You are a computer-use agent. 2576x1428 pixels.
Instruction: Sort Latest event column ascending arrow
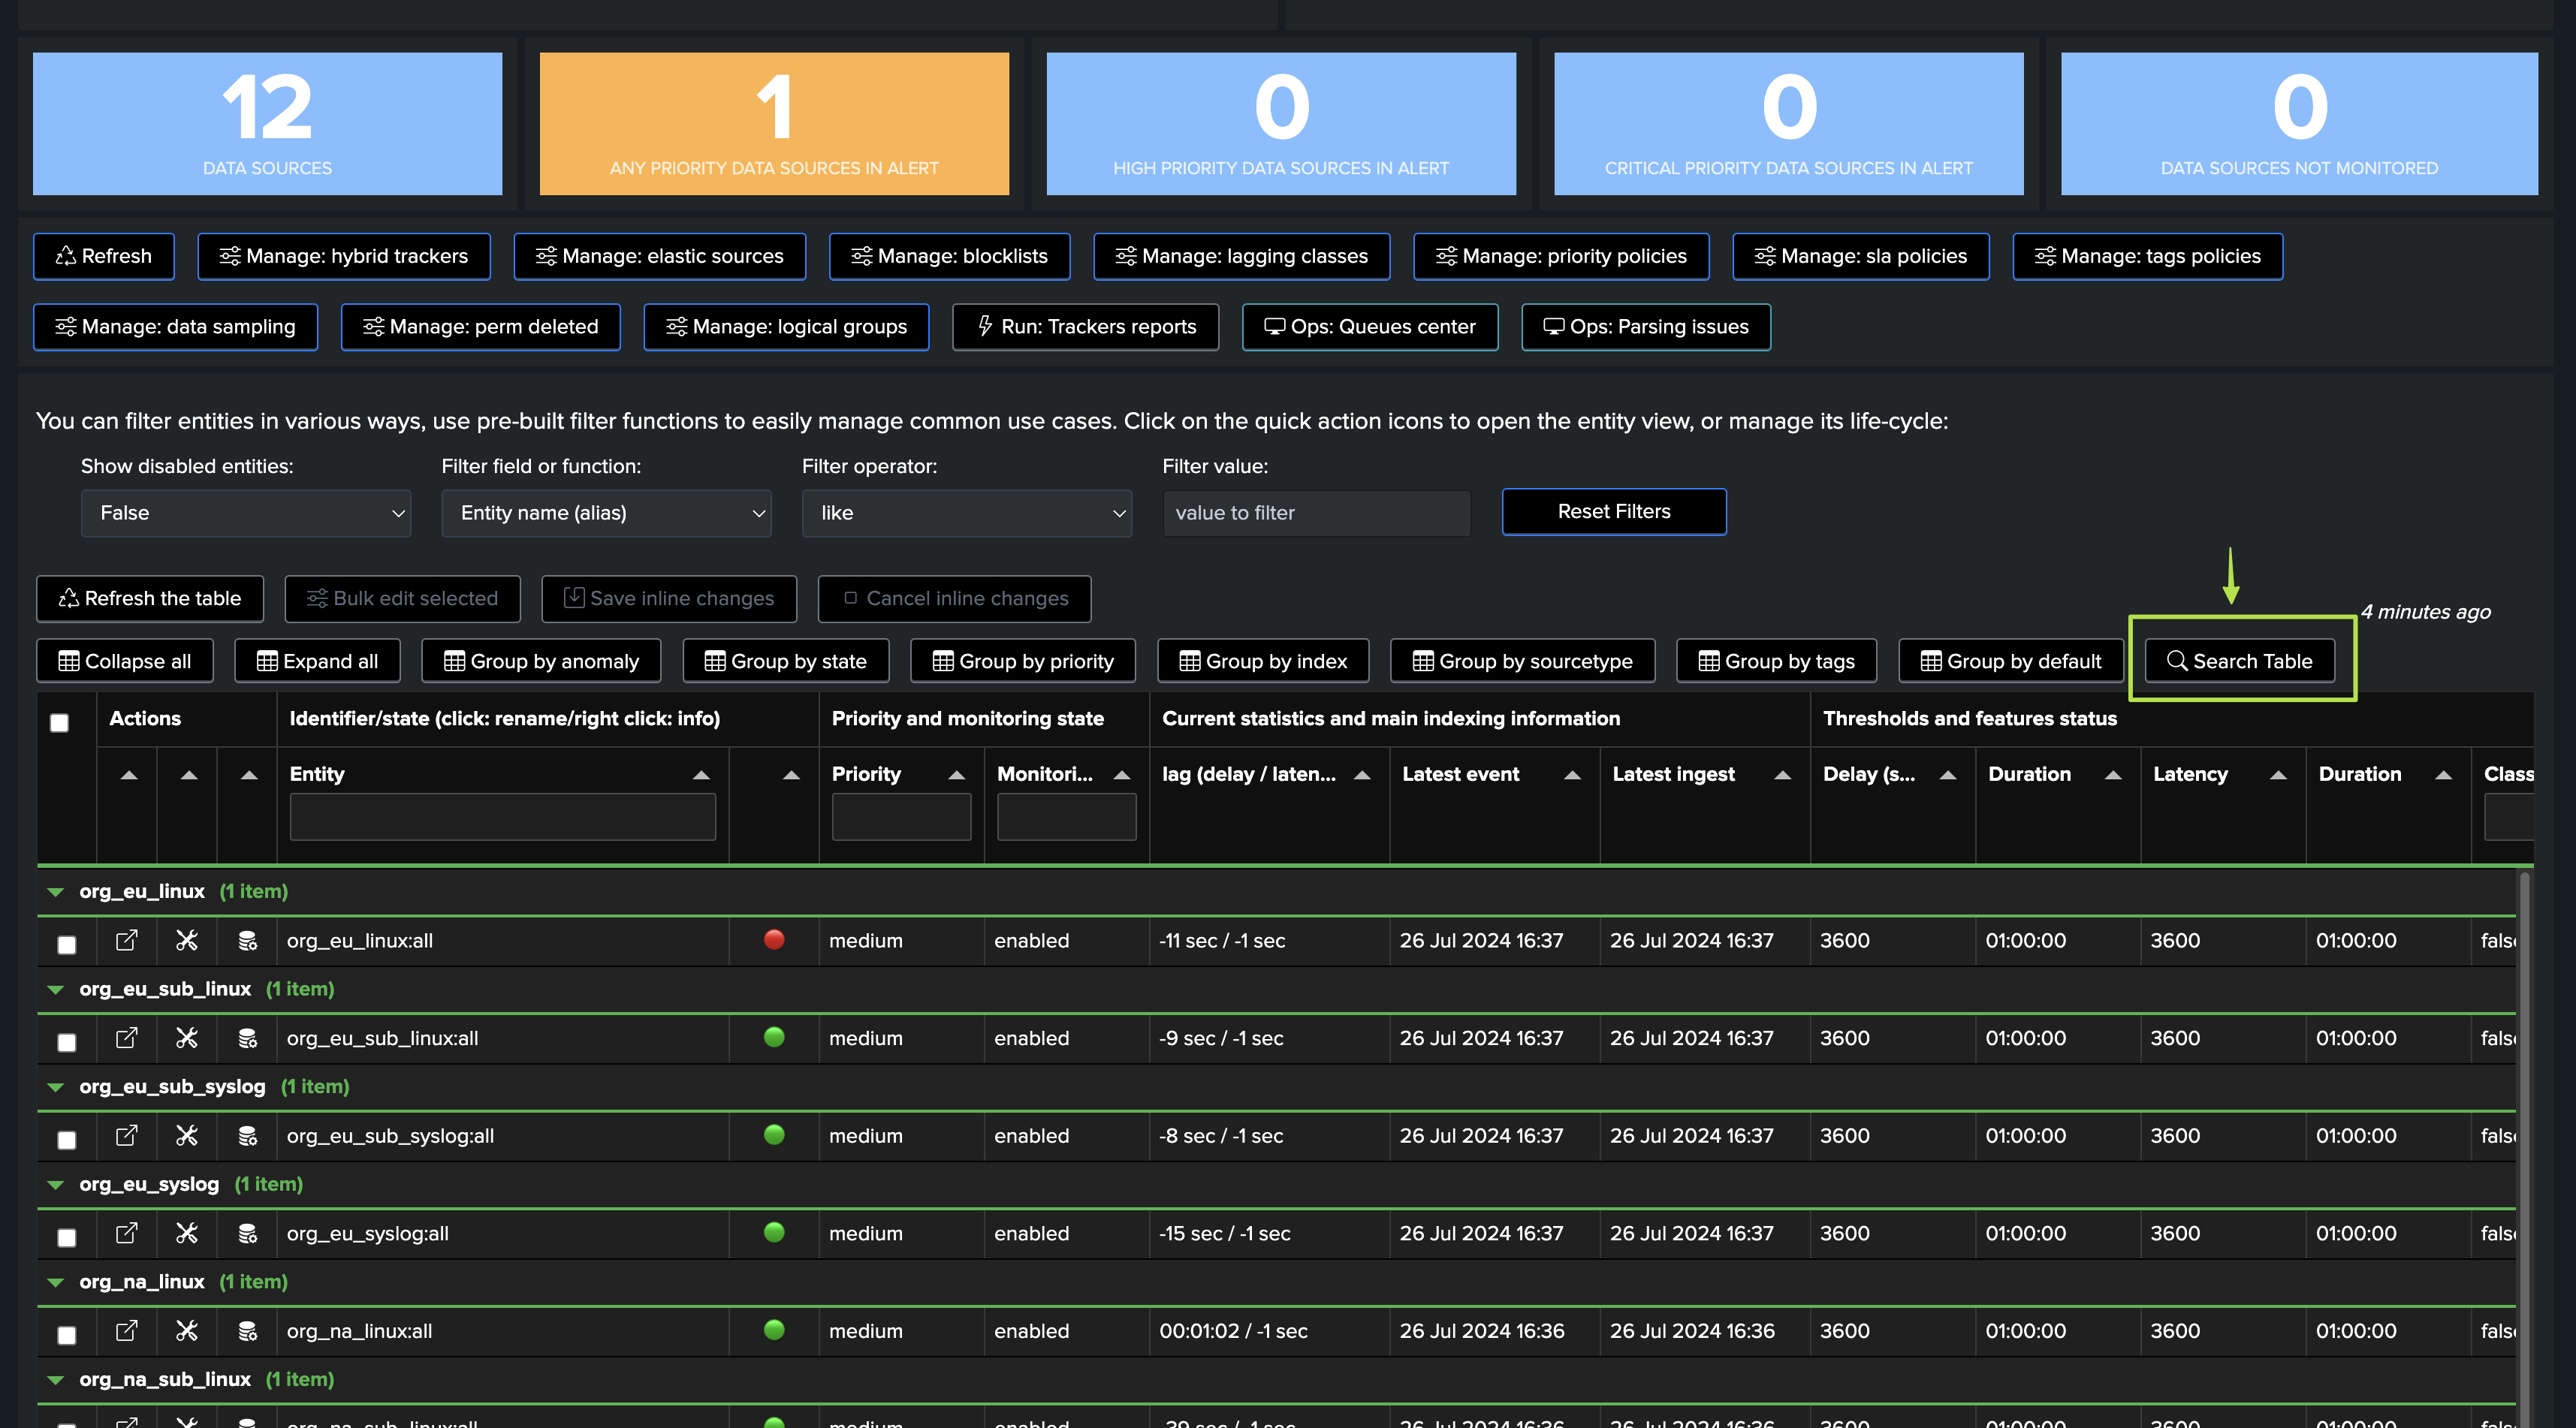(1571, 775)
